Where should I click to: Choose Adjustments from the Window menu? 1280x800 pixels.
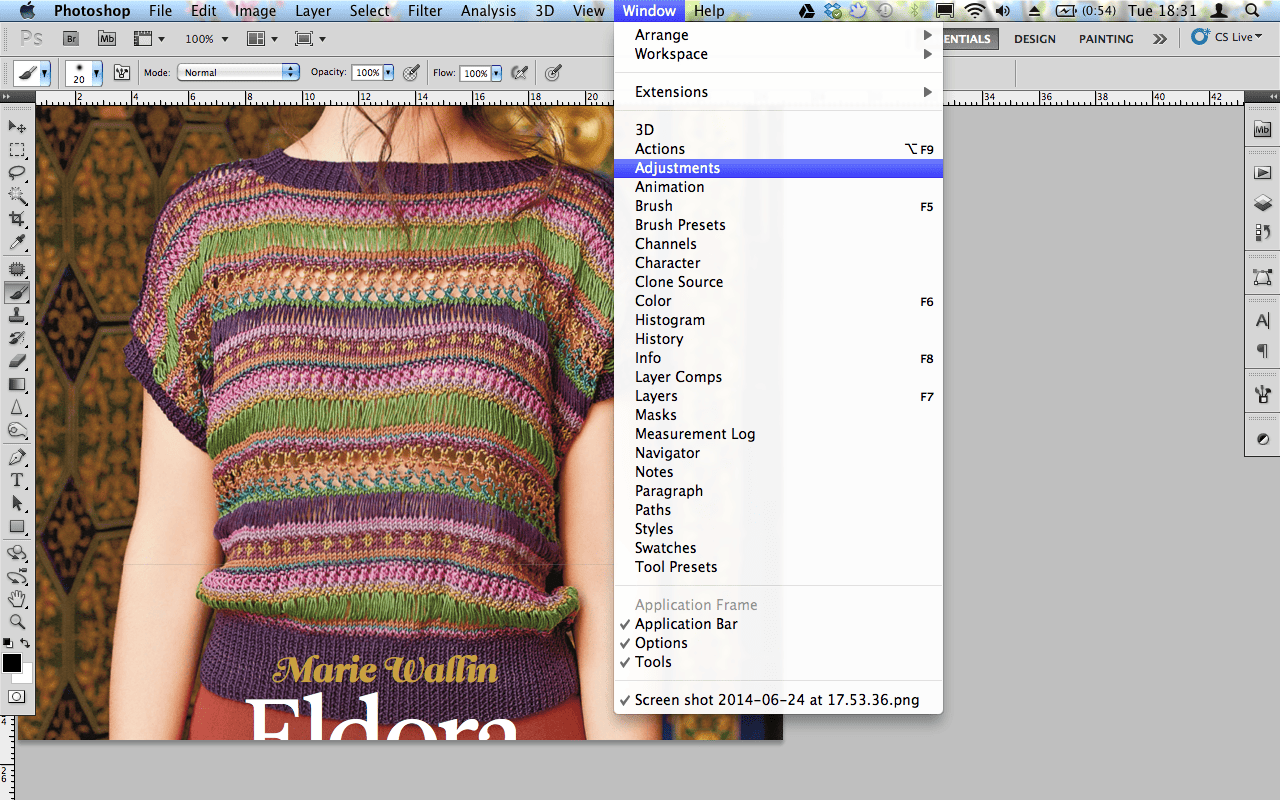pos(778,168)
